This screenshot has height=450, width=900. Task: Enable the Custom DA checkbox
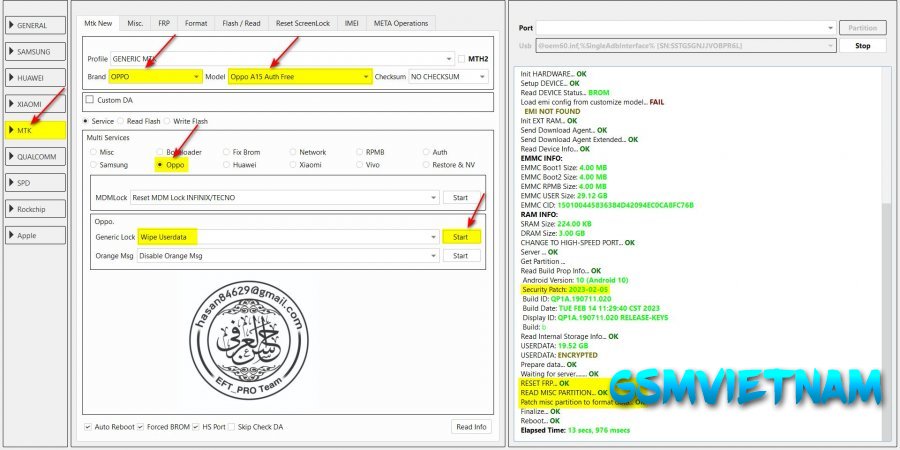(x=90, y=99)
